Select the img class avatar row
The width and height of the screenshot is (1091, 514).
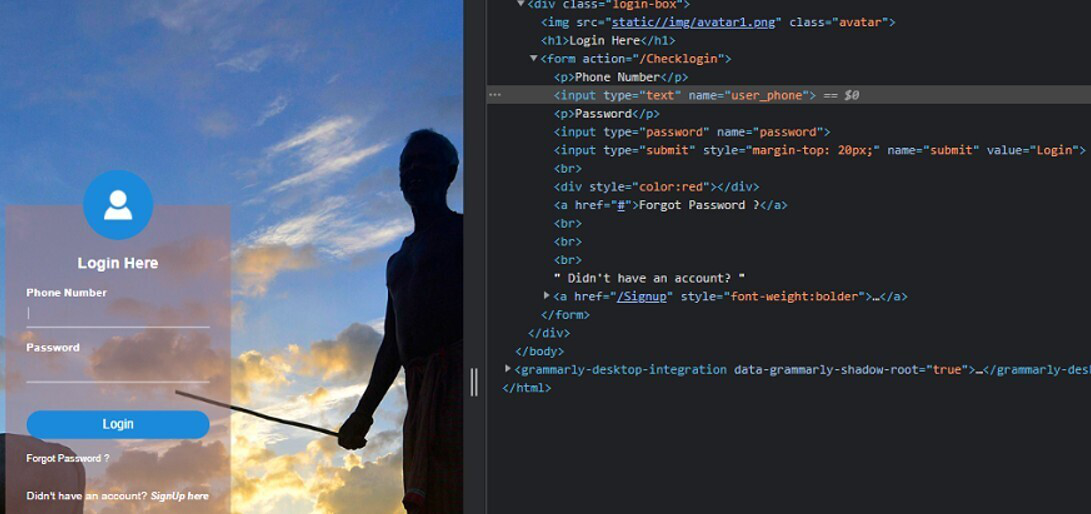point(718,22)
